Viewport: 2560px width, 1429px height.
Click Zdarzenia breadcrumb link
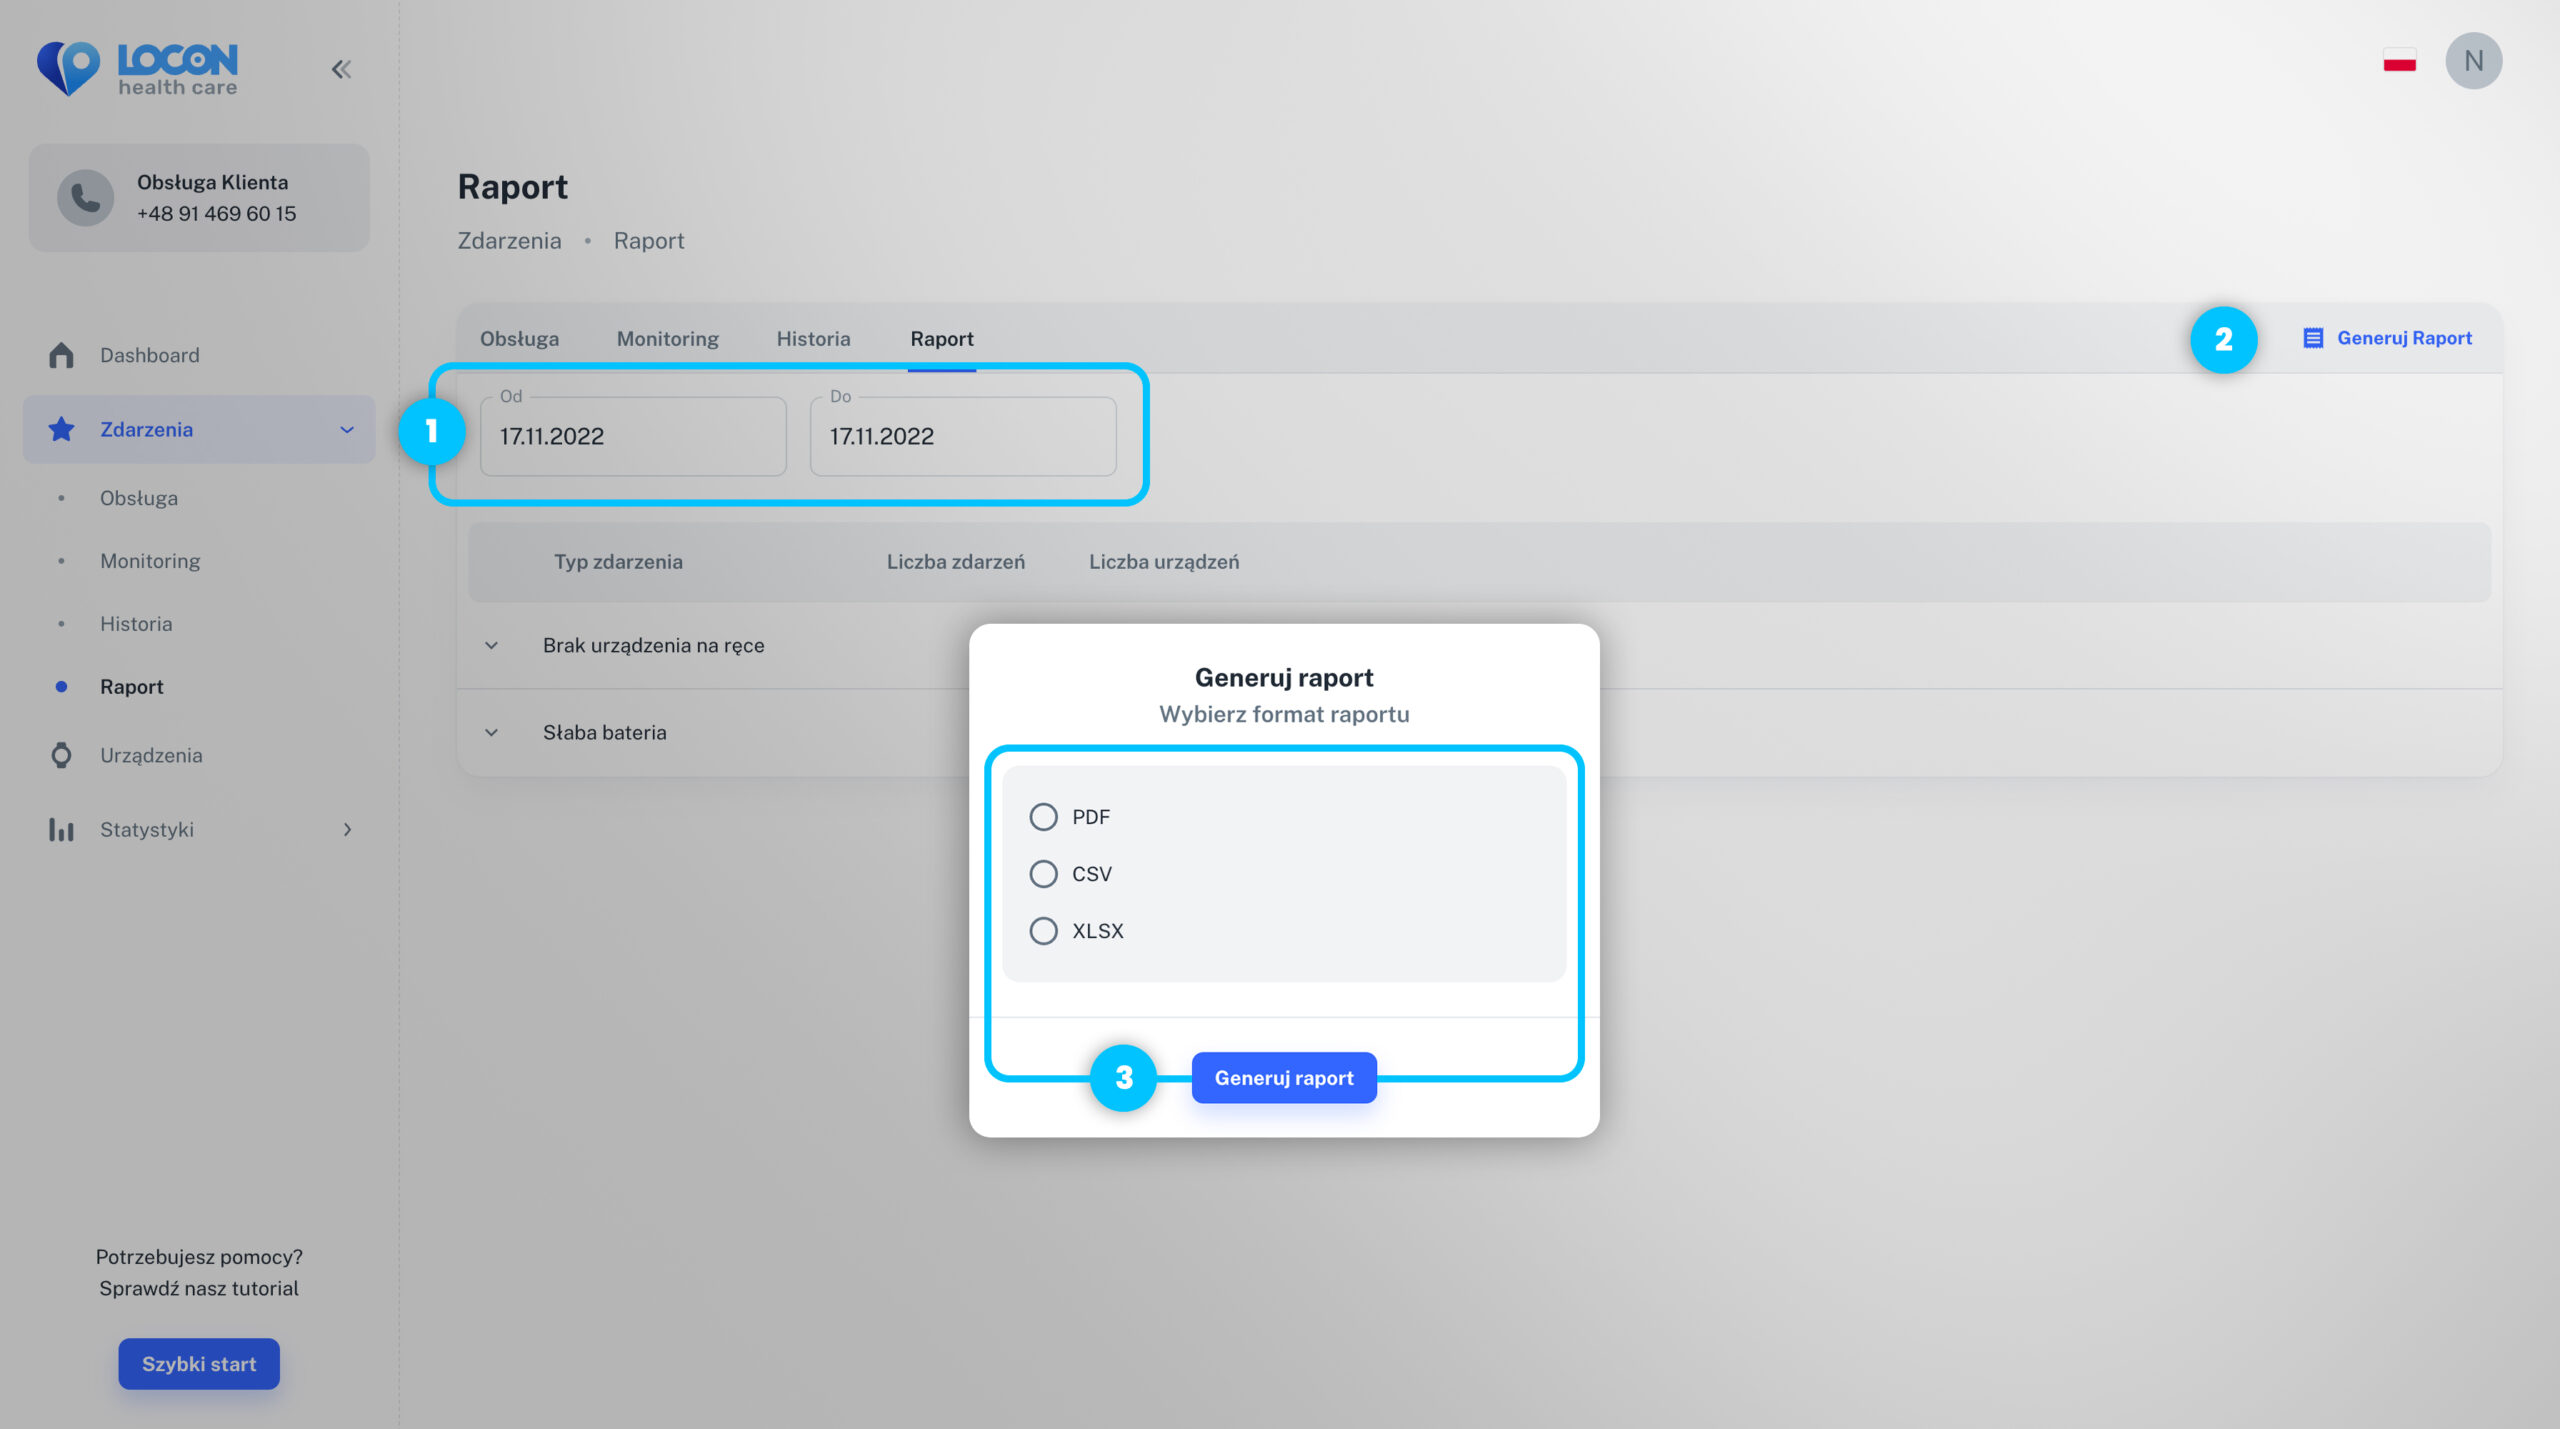(509, 241)
